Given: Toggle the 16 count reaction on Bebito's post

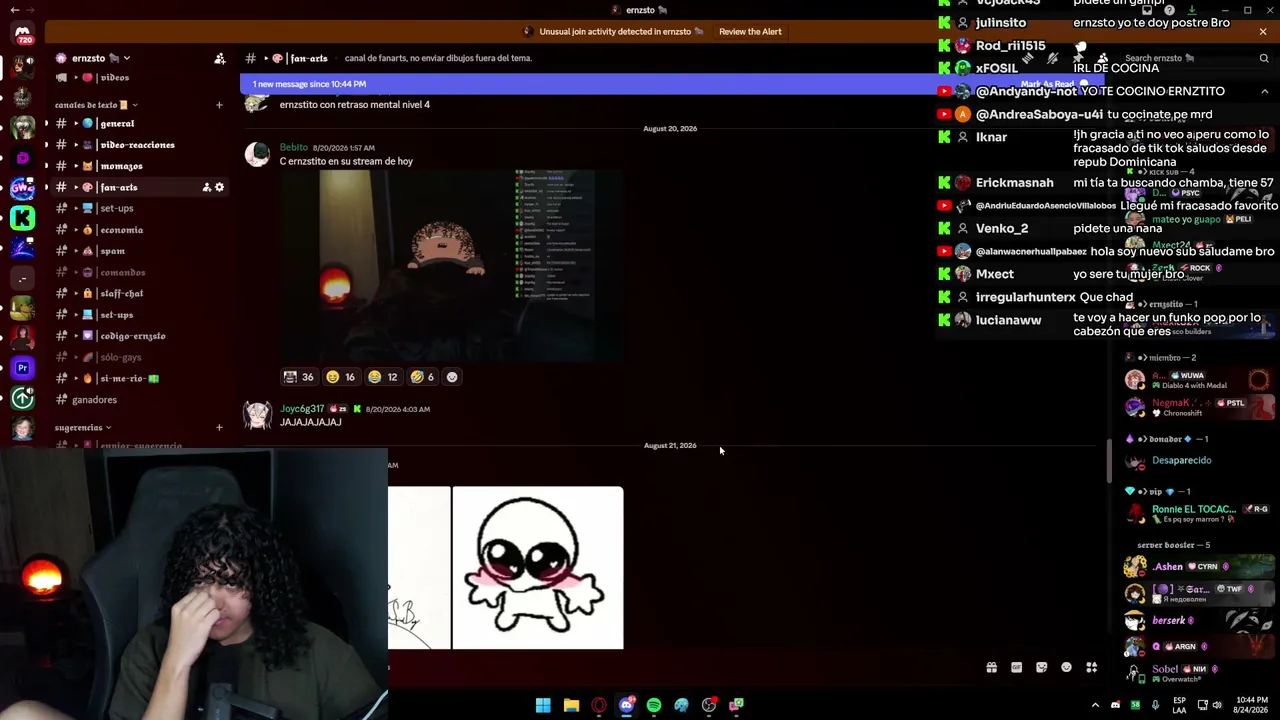Looking at the screenshot, I should point(341,377).
